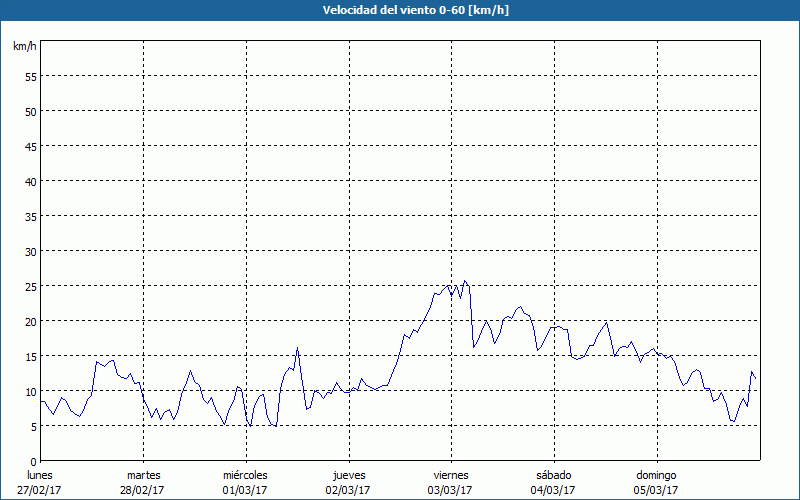800x500 pixels.
Task: Select the 25 tick label on the y-axis
Action: pos(30,286)
